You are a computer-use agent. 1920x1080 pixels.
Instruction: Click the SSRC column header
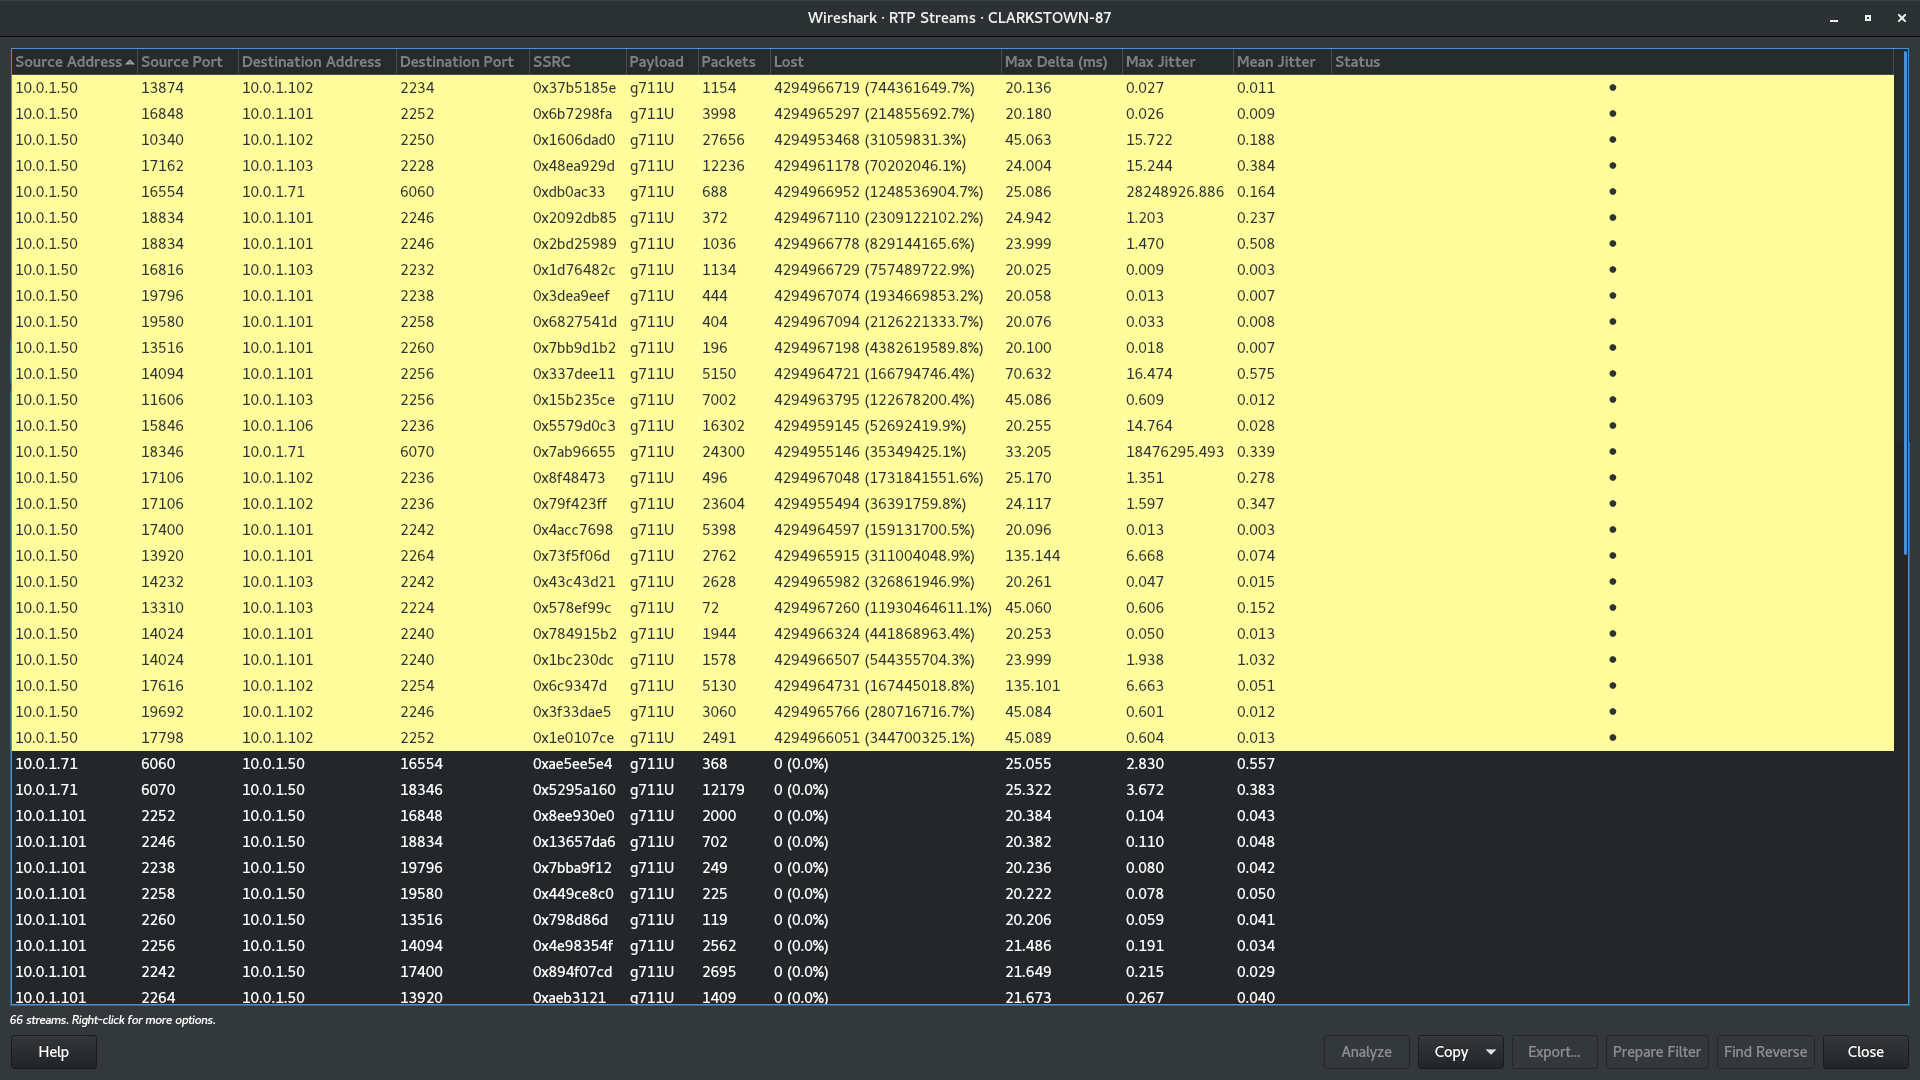click(x=577, y=62)
